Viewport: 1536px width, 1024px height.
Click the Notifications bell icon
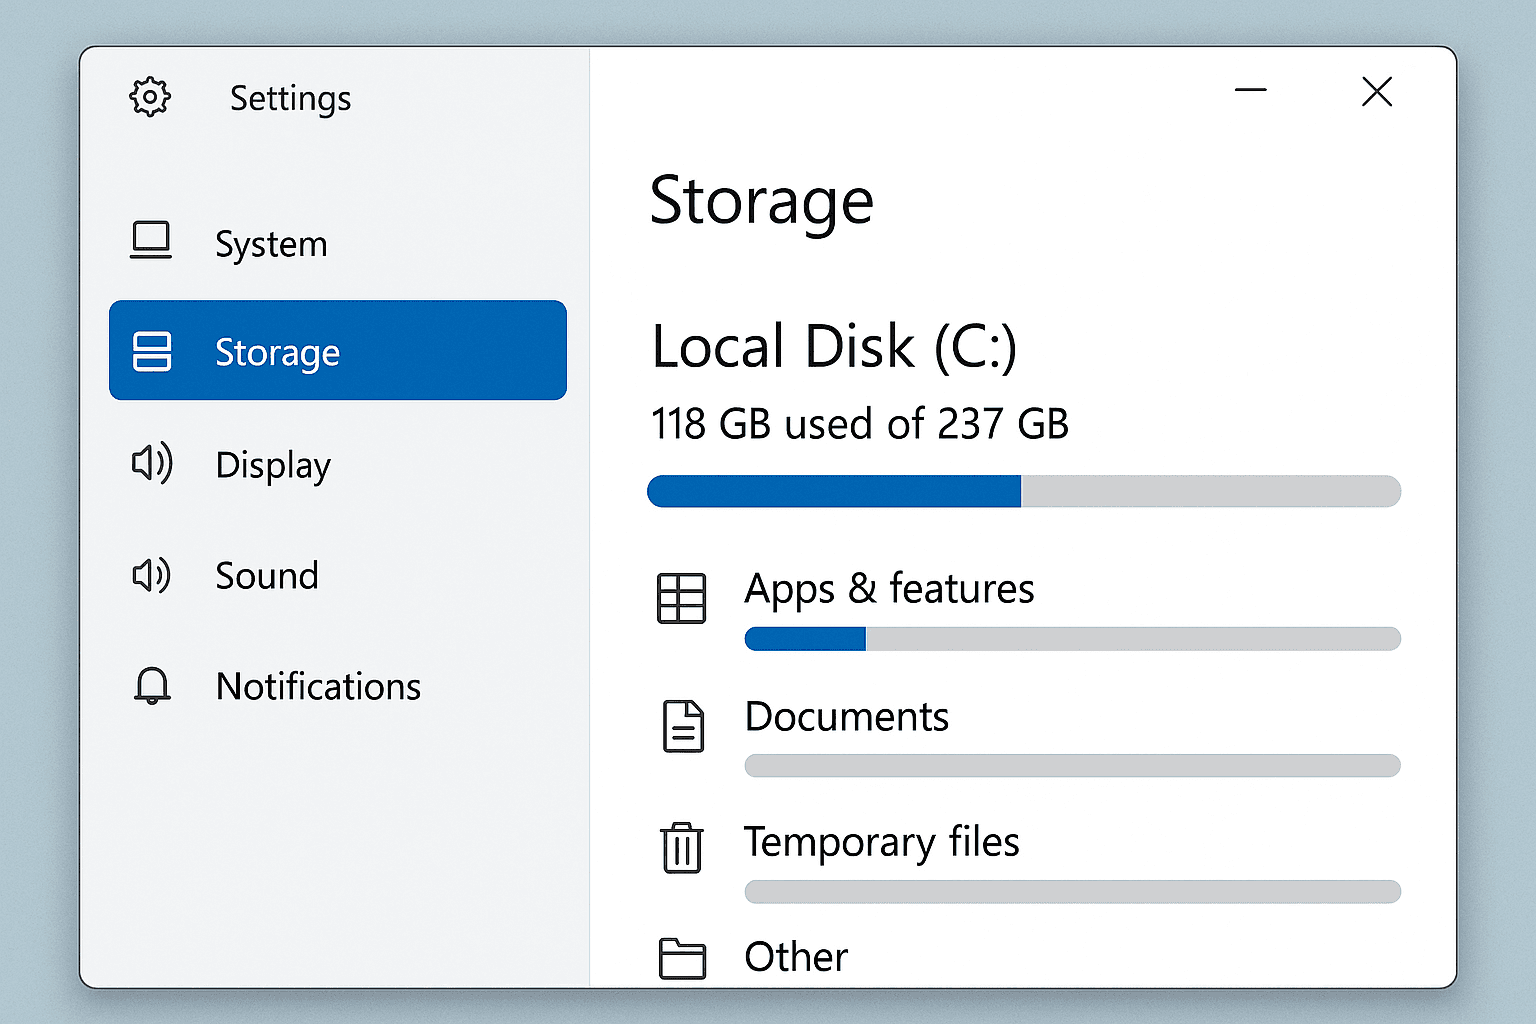(152, 686)
